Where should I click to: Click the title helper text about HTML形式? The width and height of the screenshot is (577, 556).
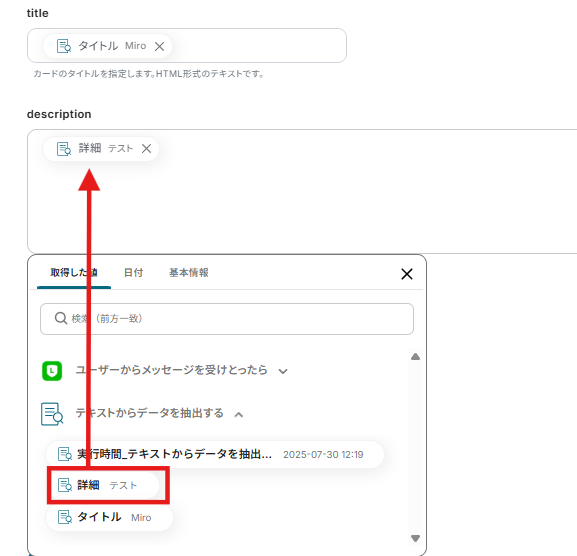click(149, 74)
